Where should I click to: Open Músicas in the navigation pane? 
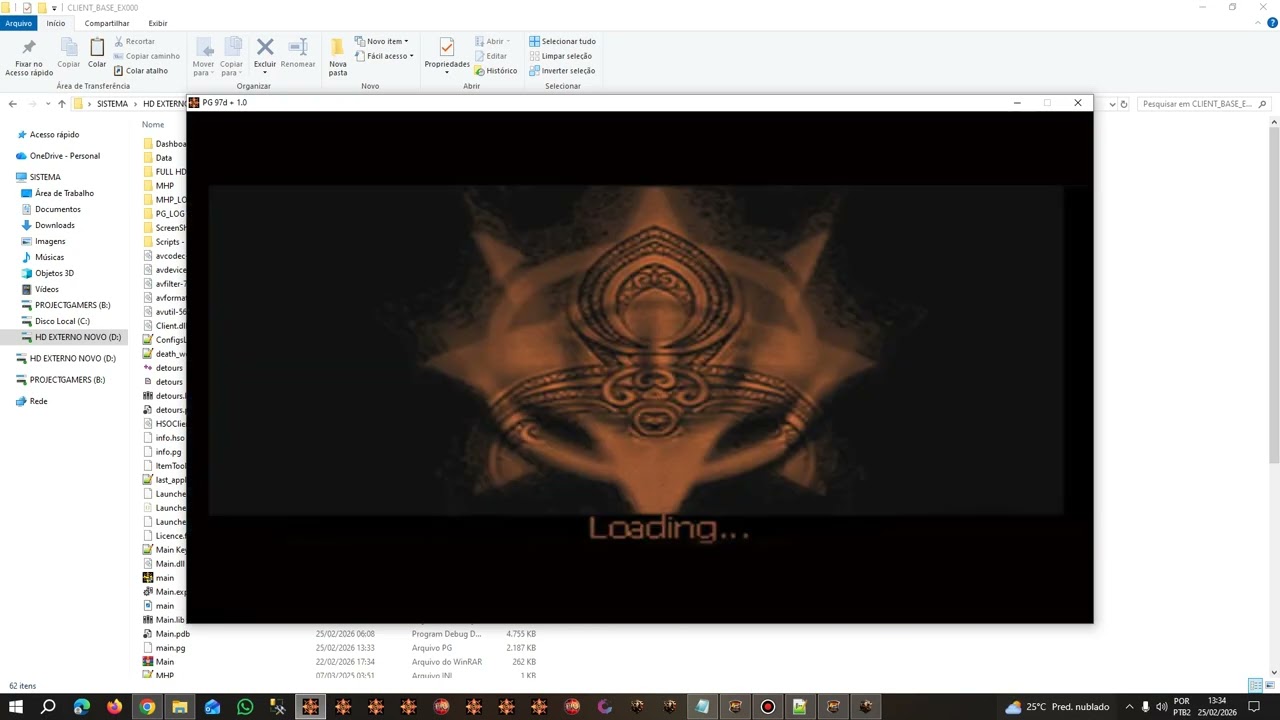(x=49, y=257)
